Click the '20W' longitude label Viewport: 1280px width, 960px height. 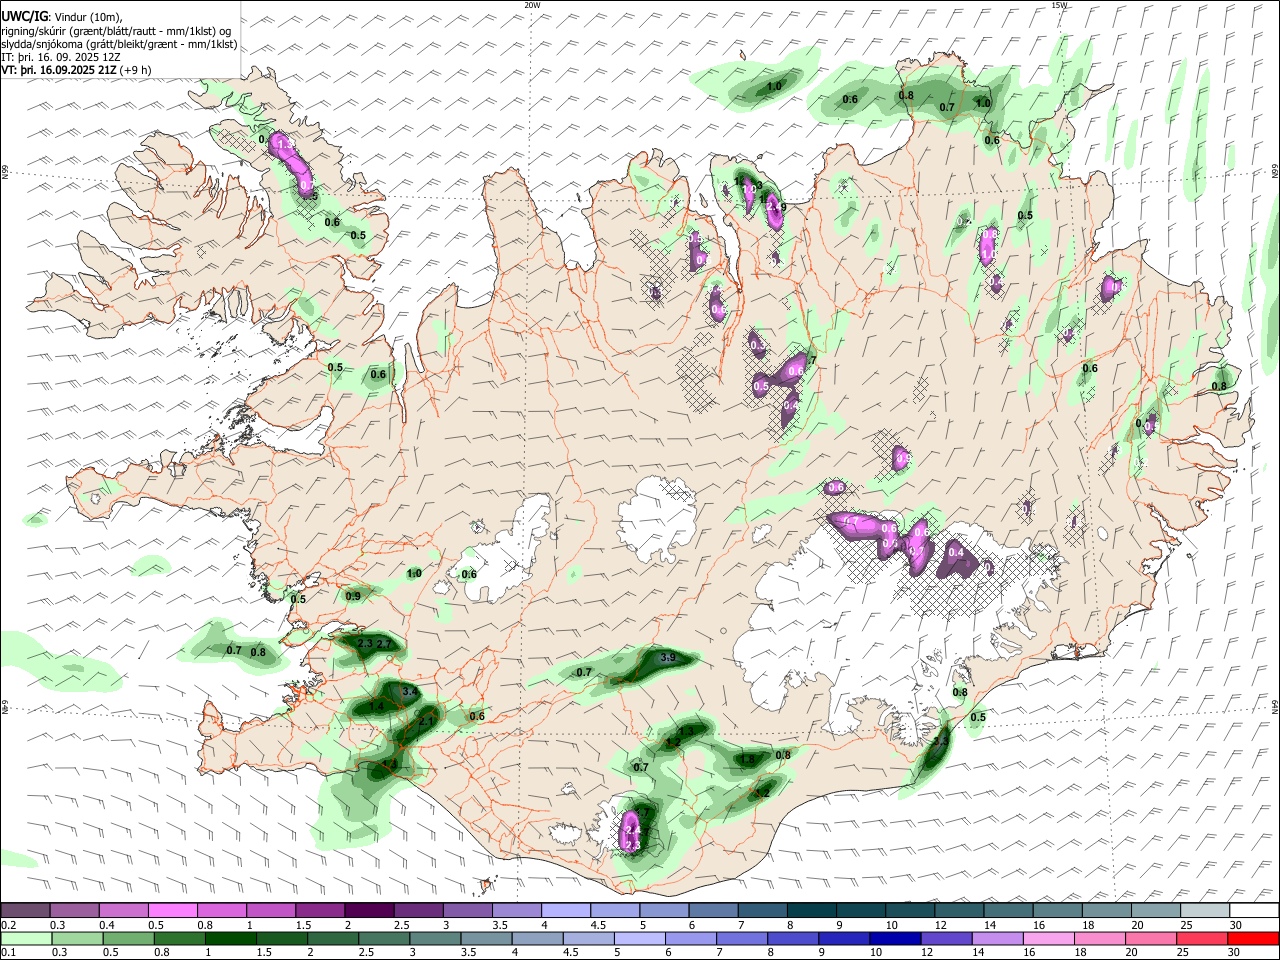tap(532, 5)
